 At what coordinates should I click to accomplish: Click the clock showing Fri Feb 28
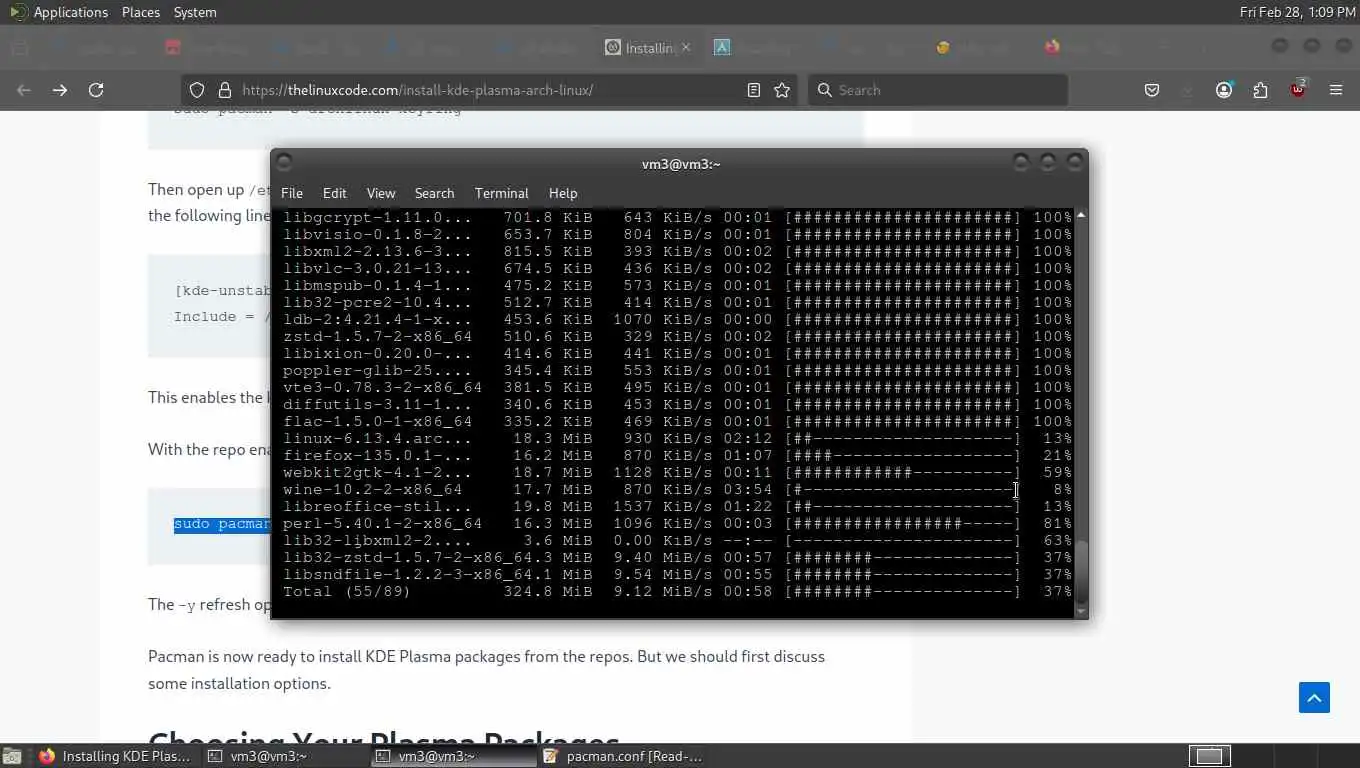(1297, 12)
